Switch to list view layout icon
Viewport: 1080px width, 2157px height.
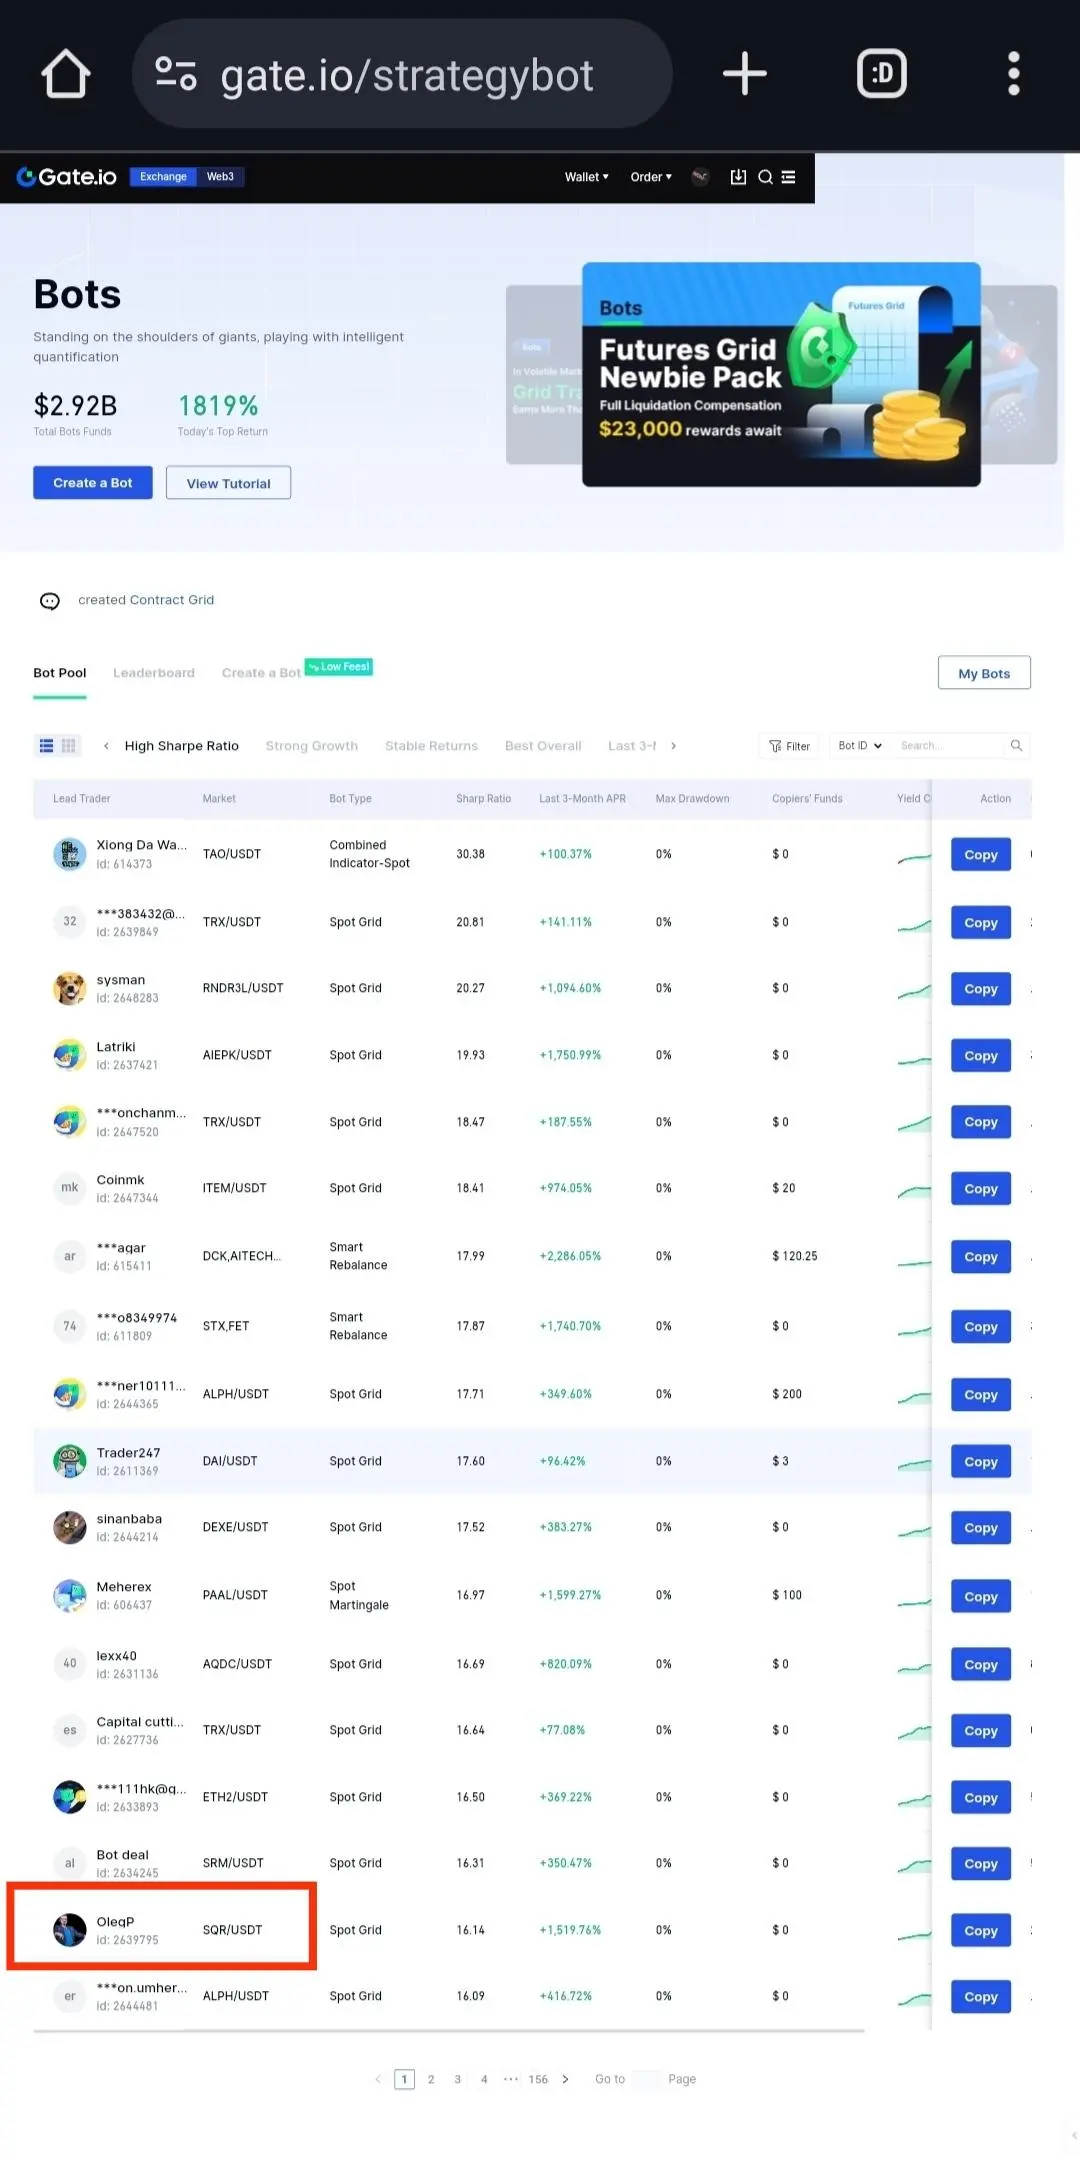pyautogui.click(x=46, y=745)
